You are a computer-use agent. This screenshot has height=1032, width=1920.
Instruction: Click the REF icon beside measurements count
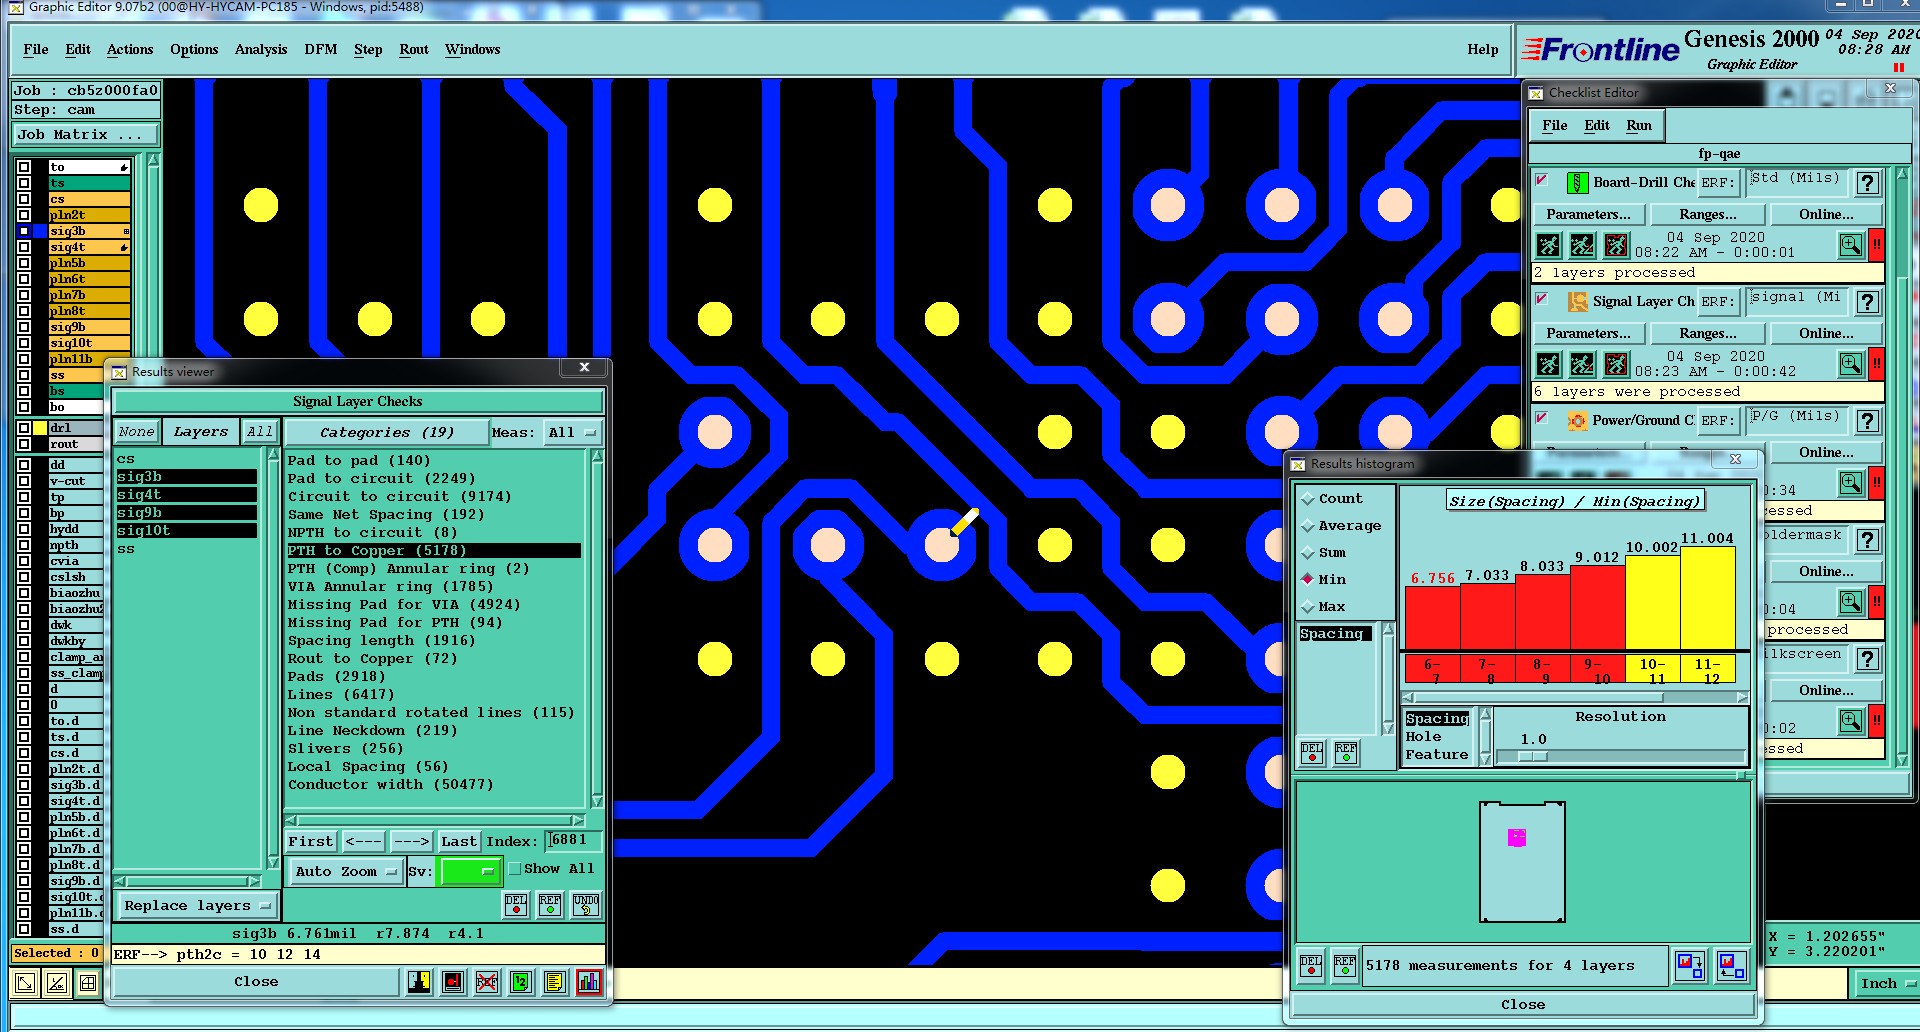pos(1345,966)
